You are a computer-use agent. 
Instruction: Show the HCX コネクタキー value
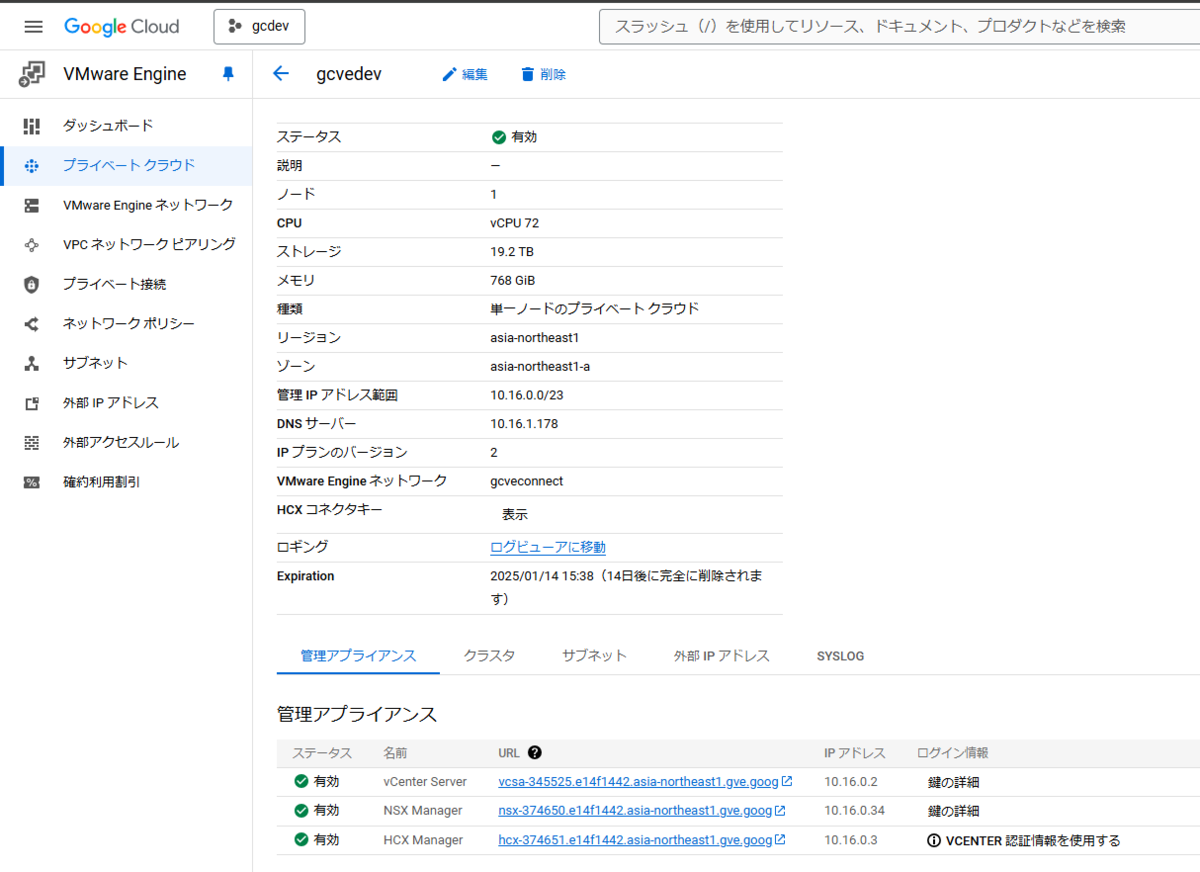pyautogui.click(x=514, y=515)
